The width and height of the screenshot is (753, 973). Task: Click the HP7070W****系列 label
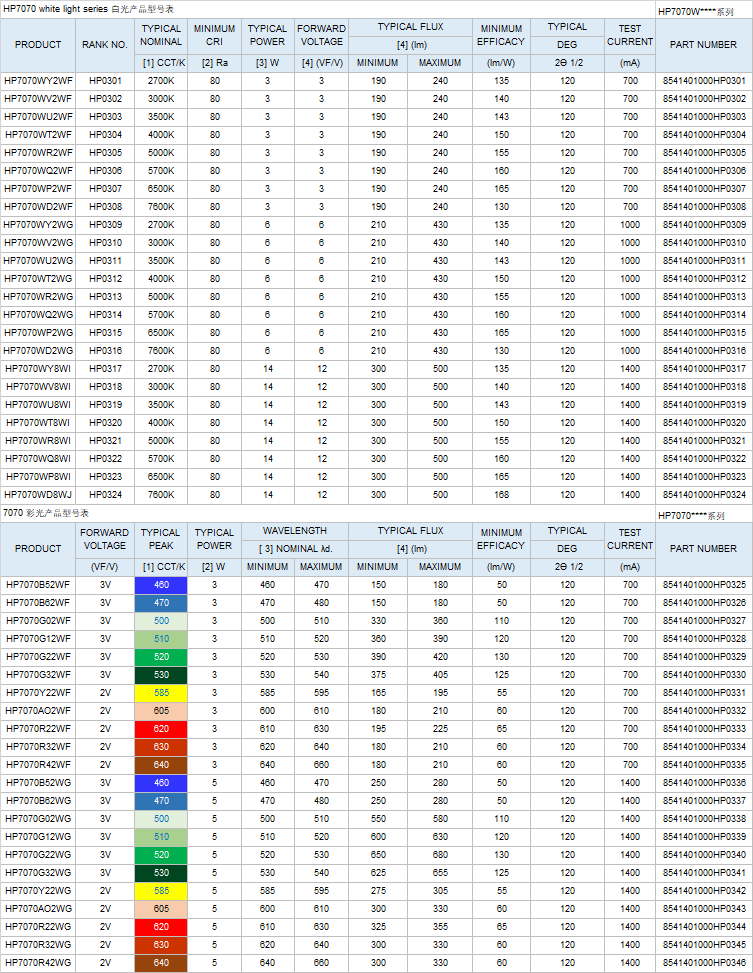coord(695,12)
